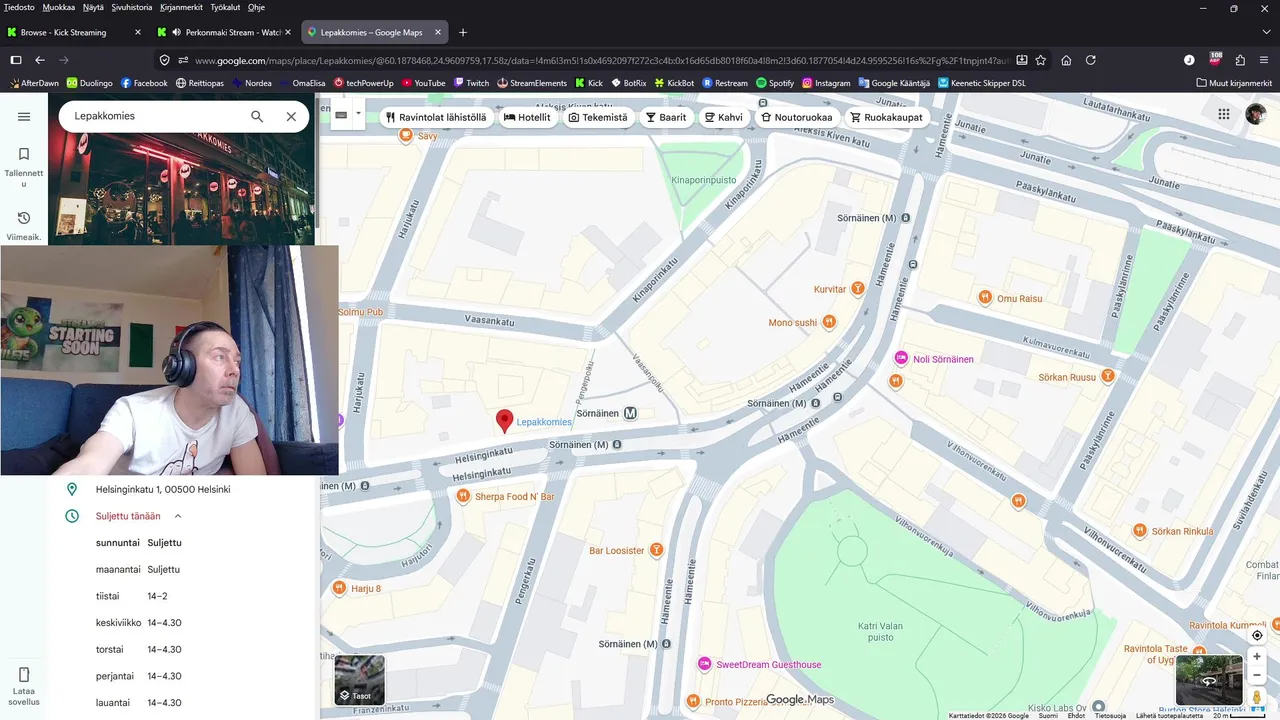Open the YouTube bookmark
Viewport: 1280px width, 720px height.
(423, 83)
